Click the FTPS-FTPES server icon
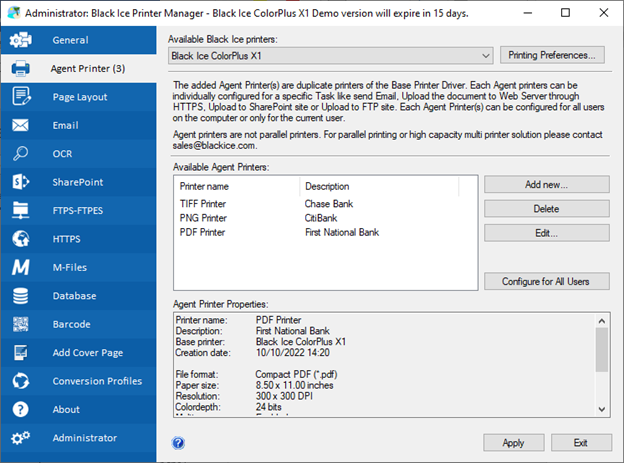The width and height of the screenshot is (624, 463). 20,210
